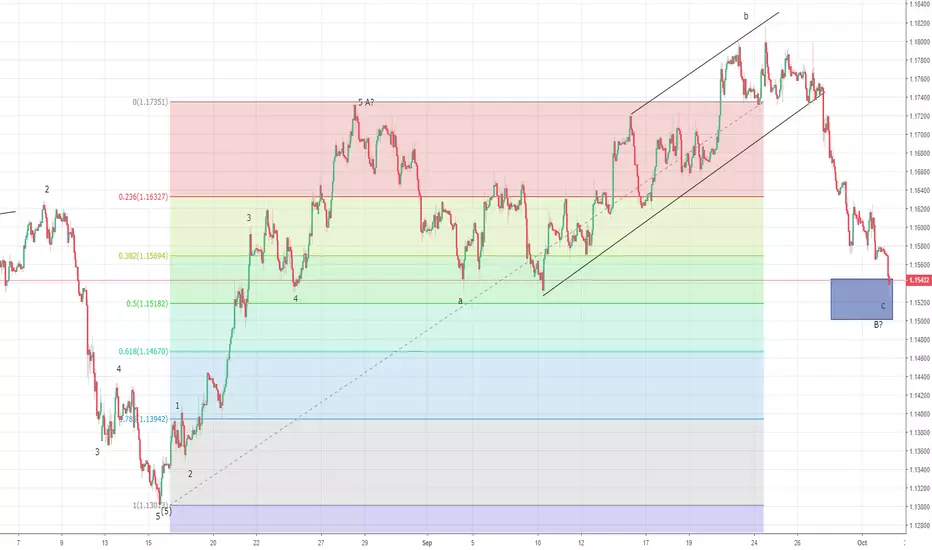This screenshot has width=932, height=550.
Task: Click the lowercase wave label 'a'
Action: pyautogui.click(x=460, y=301)
